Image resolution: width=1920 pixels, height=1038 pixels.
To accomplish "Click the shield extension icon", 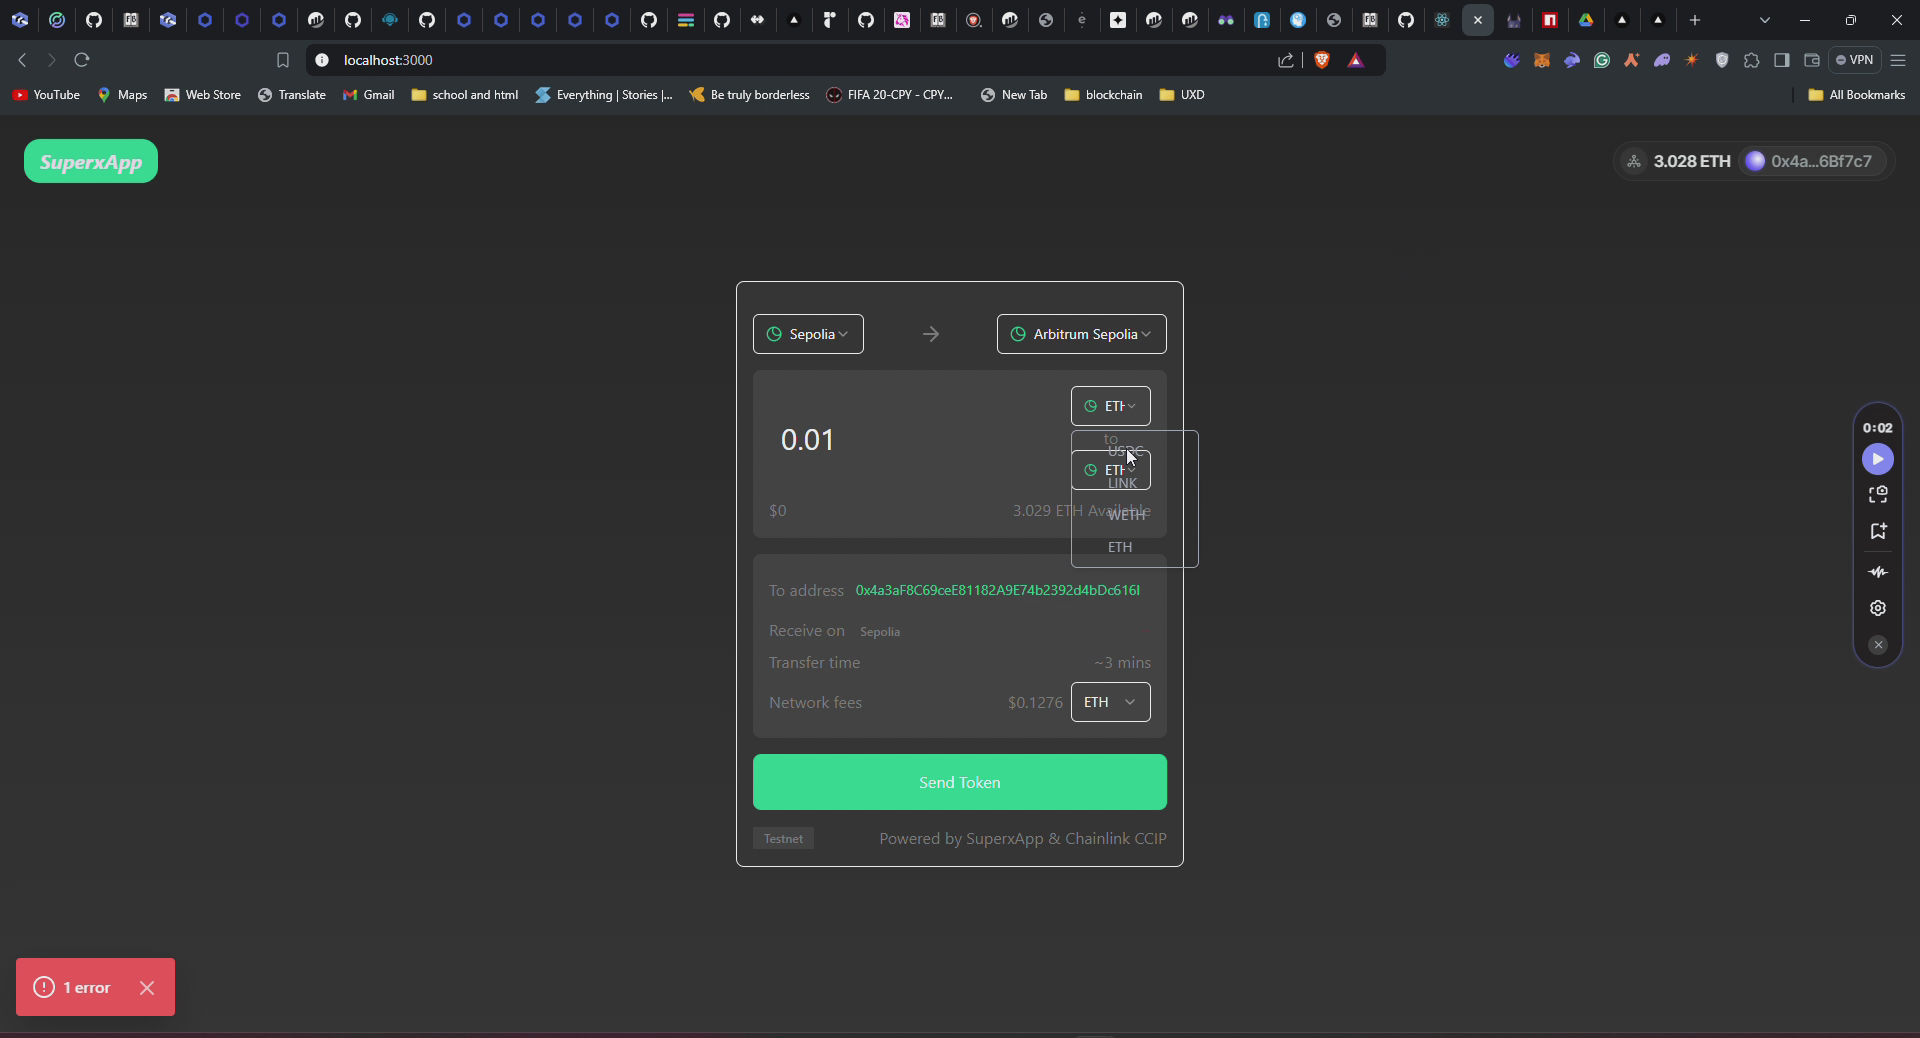I will point(1722,60).
